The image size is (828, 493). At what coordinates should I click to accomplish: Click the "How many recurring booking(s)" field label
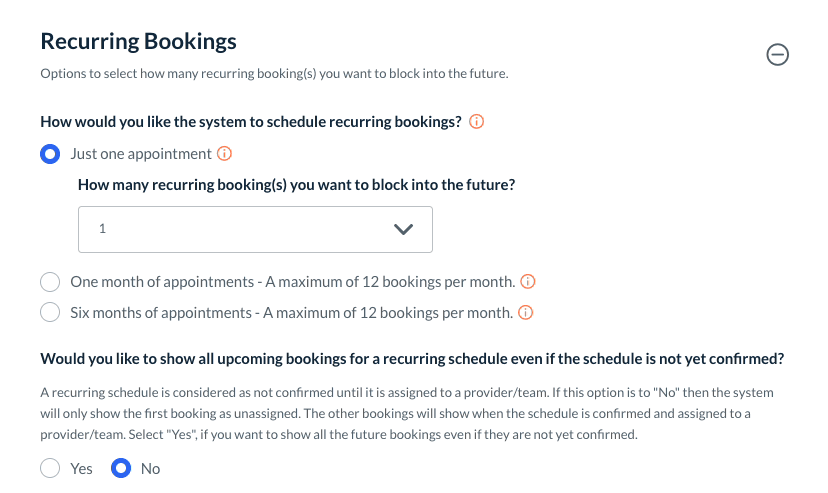coord(303,185)
